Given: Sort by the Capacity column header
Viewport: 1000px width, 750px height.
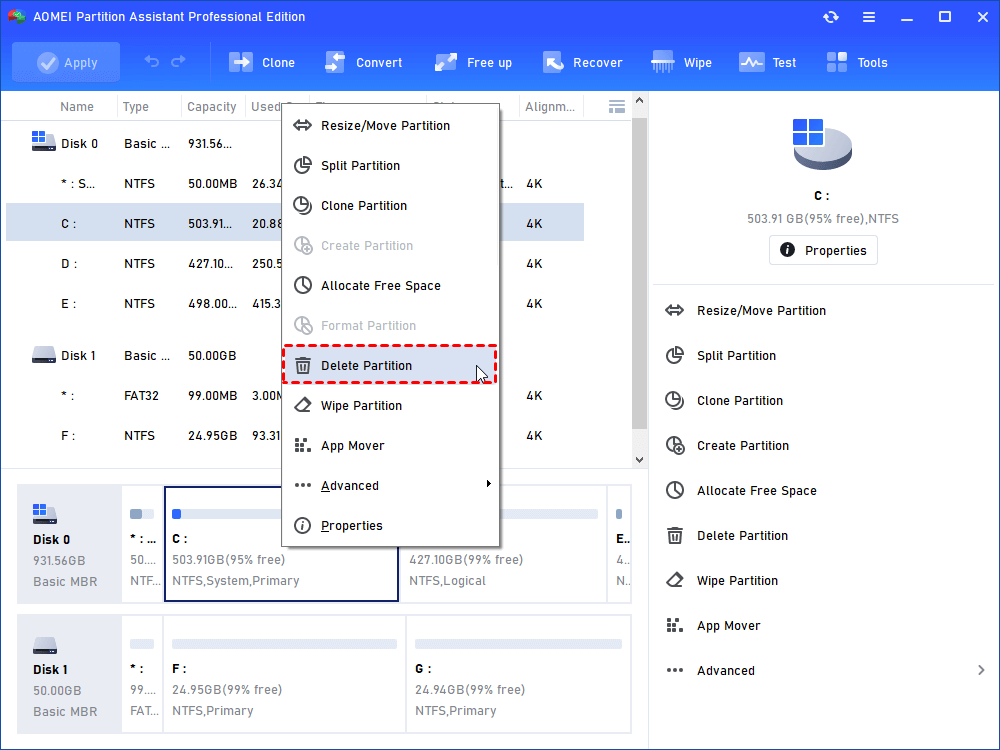Looking at the screenshot, I should (212, 107).
